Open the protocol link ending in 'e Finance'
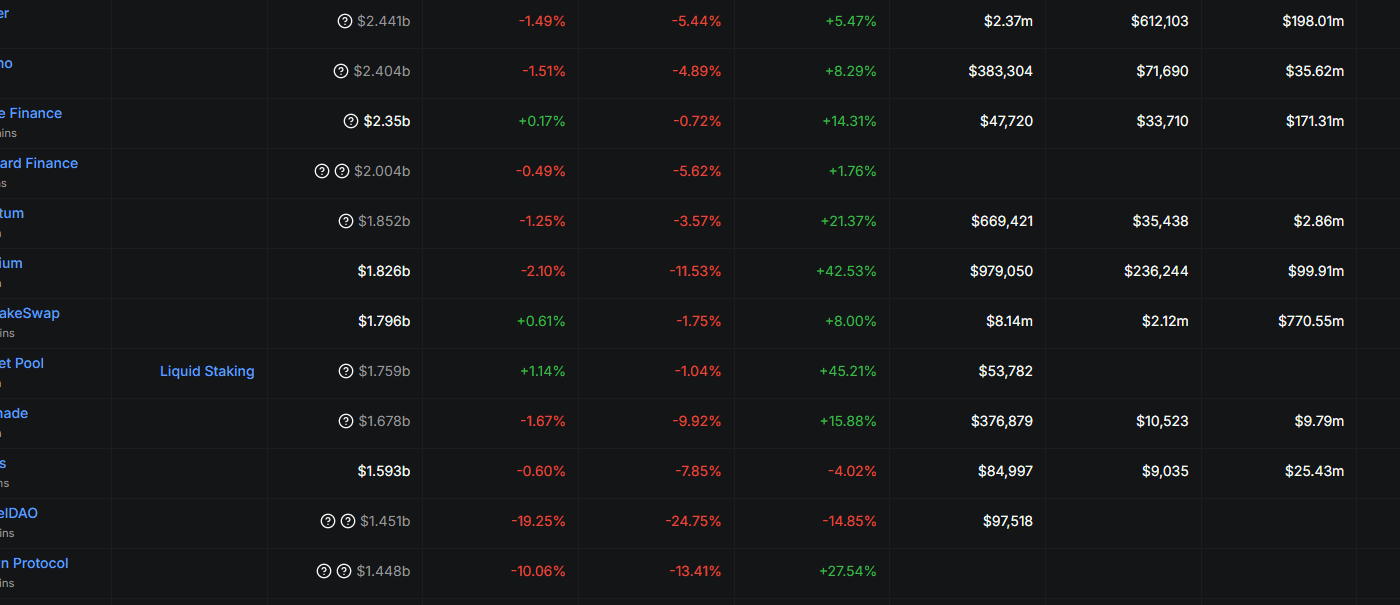The image size is (1400, 605). (31, 113)
